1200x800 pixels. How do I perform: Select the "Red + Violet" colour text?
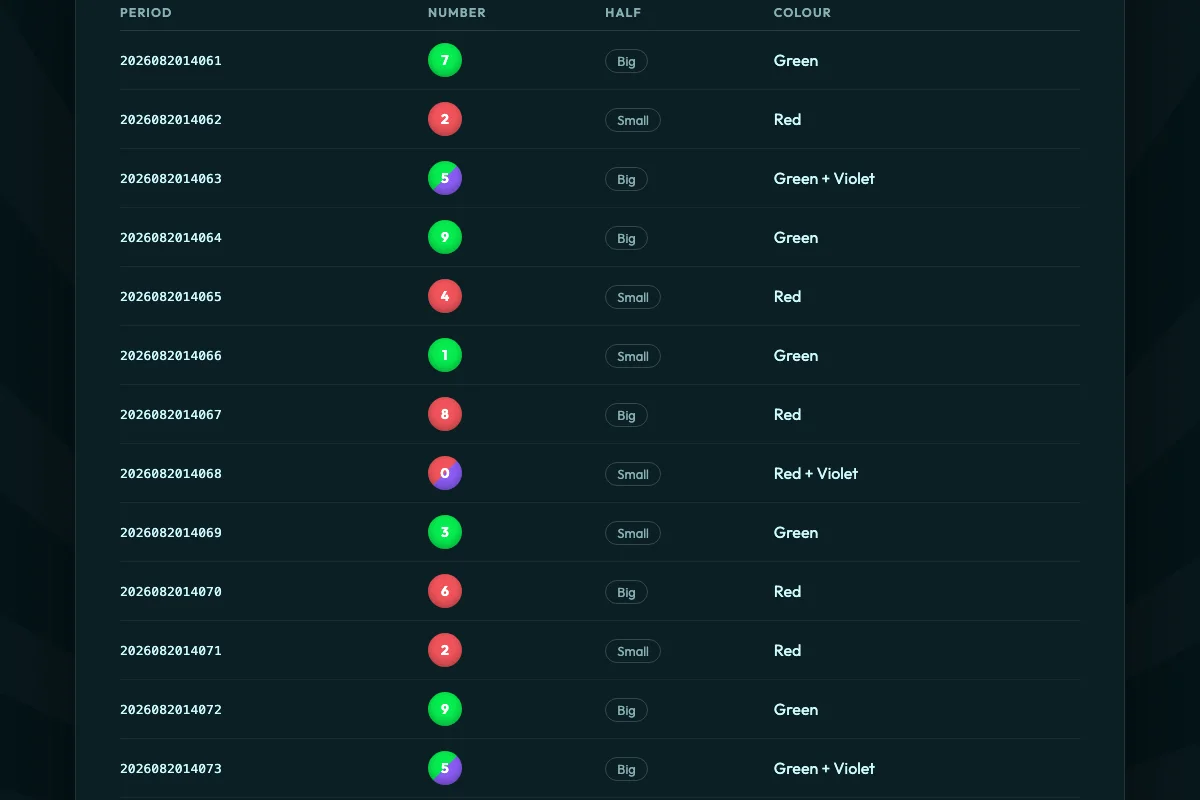click(816, 474)
